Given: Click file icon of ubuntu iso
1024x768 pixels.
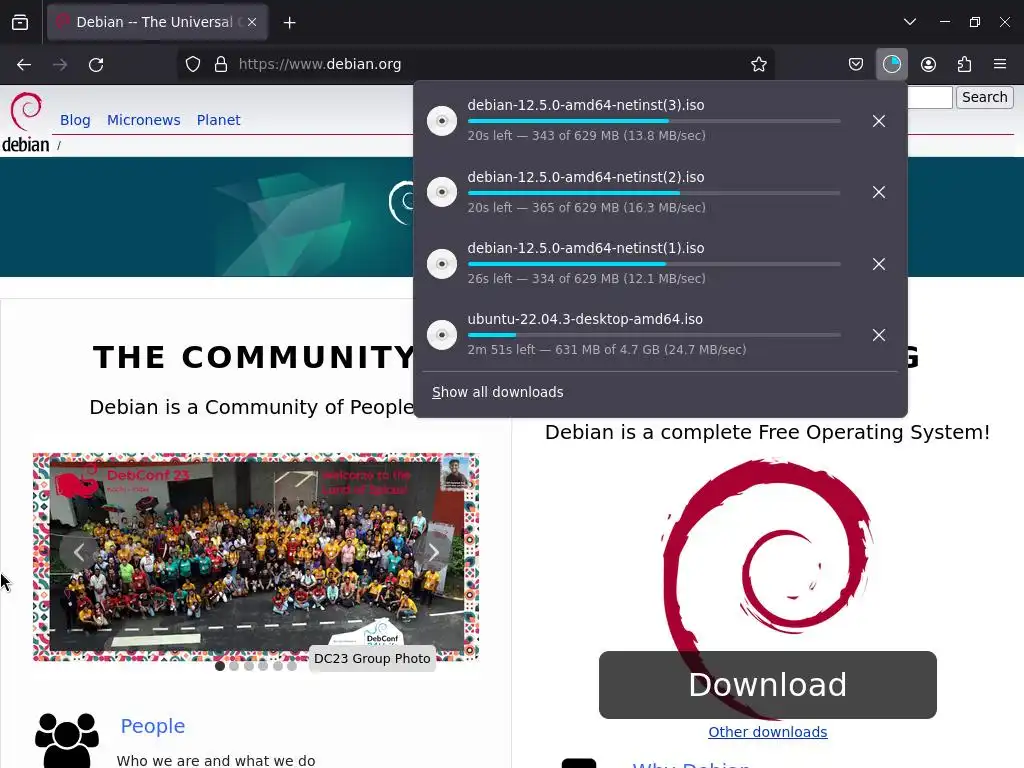Looking at the screenshot, I should point(441,335).
